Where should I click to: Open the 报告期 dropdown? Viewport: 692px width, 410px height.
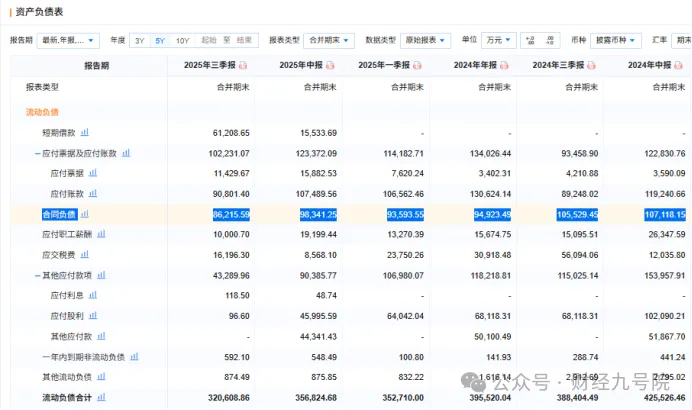coord(68,40)
